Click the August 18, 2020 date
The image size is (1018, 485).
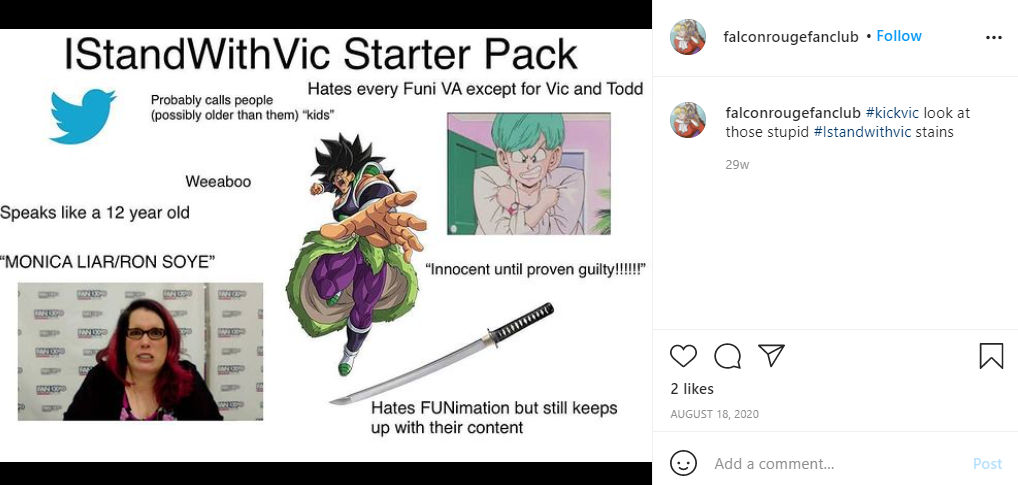714,414
